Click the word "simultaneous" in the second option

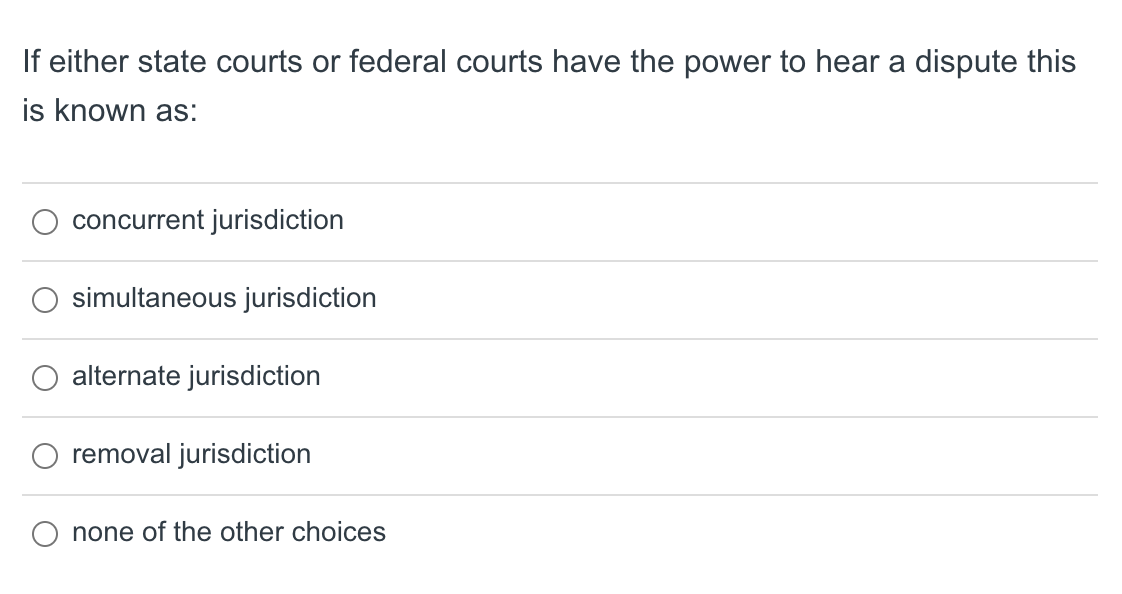(155, 298)
